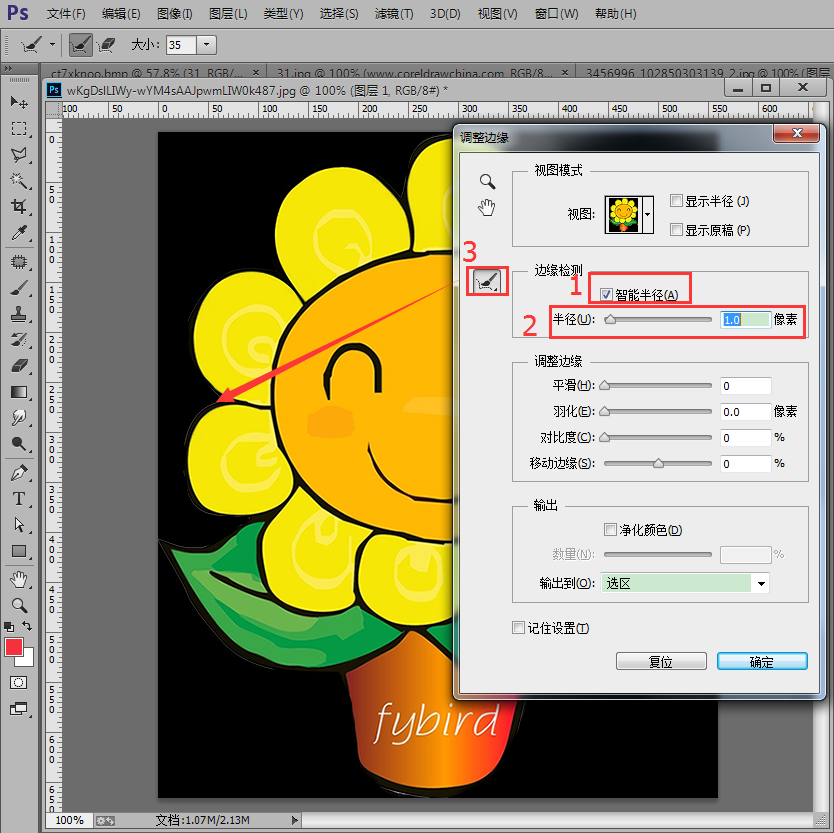This screenshot has width=834, height=833.
Task: Open the 图像(I) menu
Action: click(174, 14)
